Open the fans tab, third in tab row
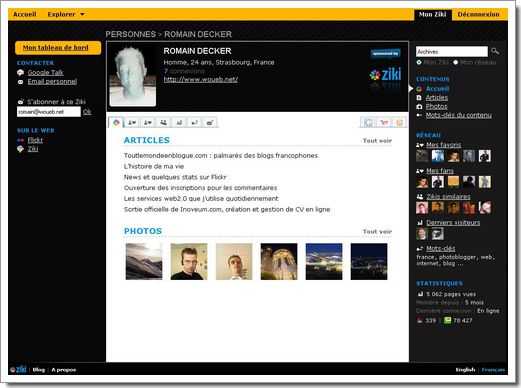 [x=148, y=123]
